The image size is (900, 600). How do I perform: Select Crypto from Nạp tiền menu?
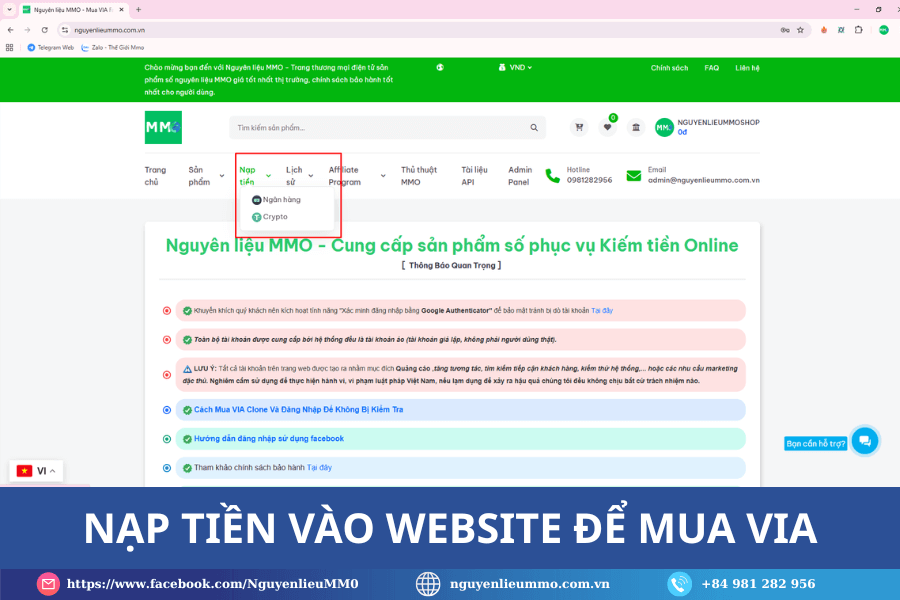pos(274,217)
